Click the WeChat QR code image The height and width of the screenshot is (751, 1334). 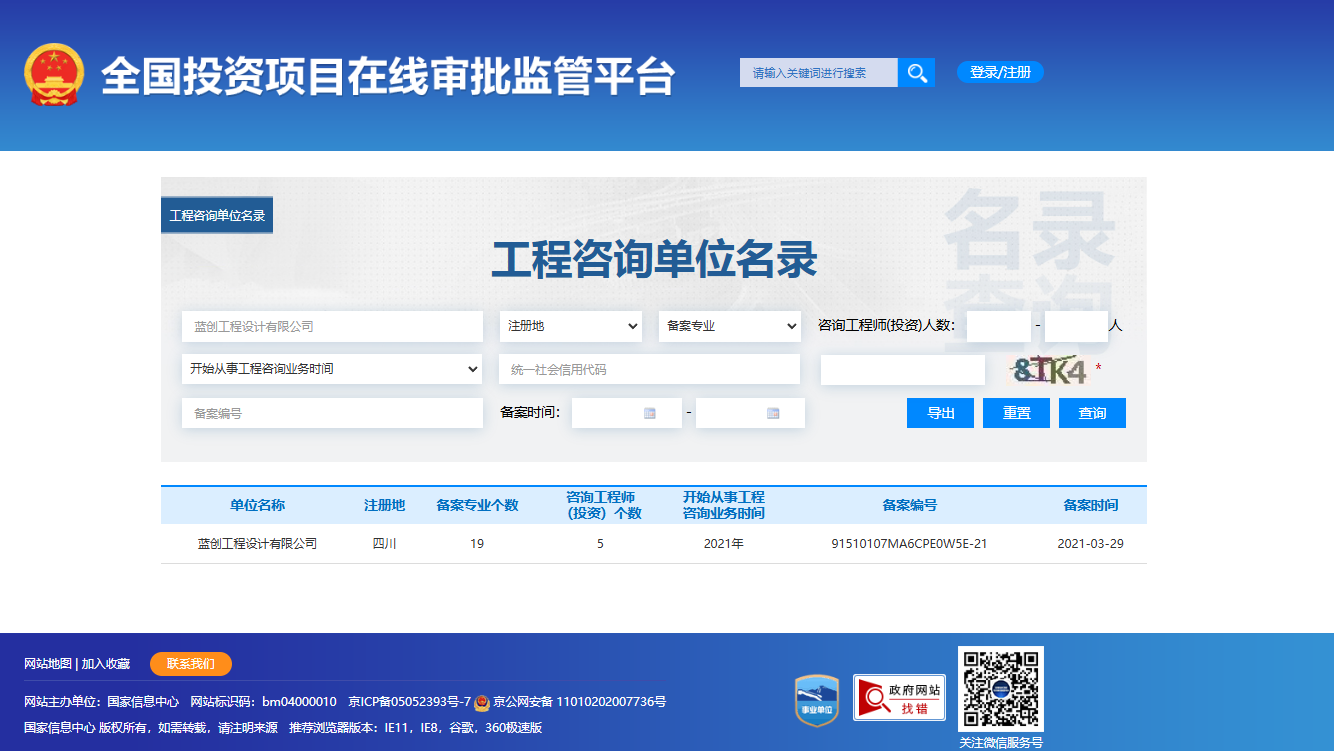pyautogui.click(x=1001, y=689)
